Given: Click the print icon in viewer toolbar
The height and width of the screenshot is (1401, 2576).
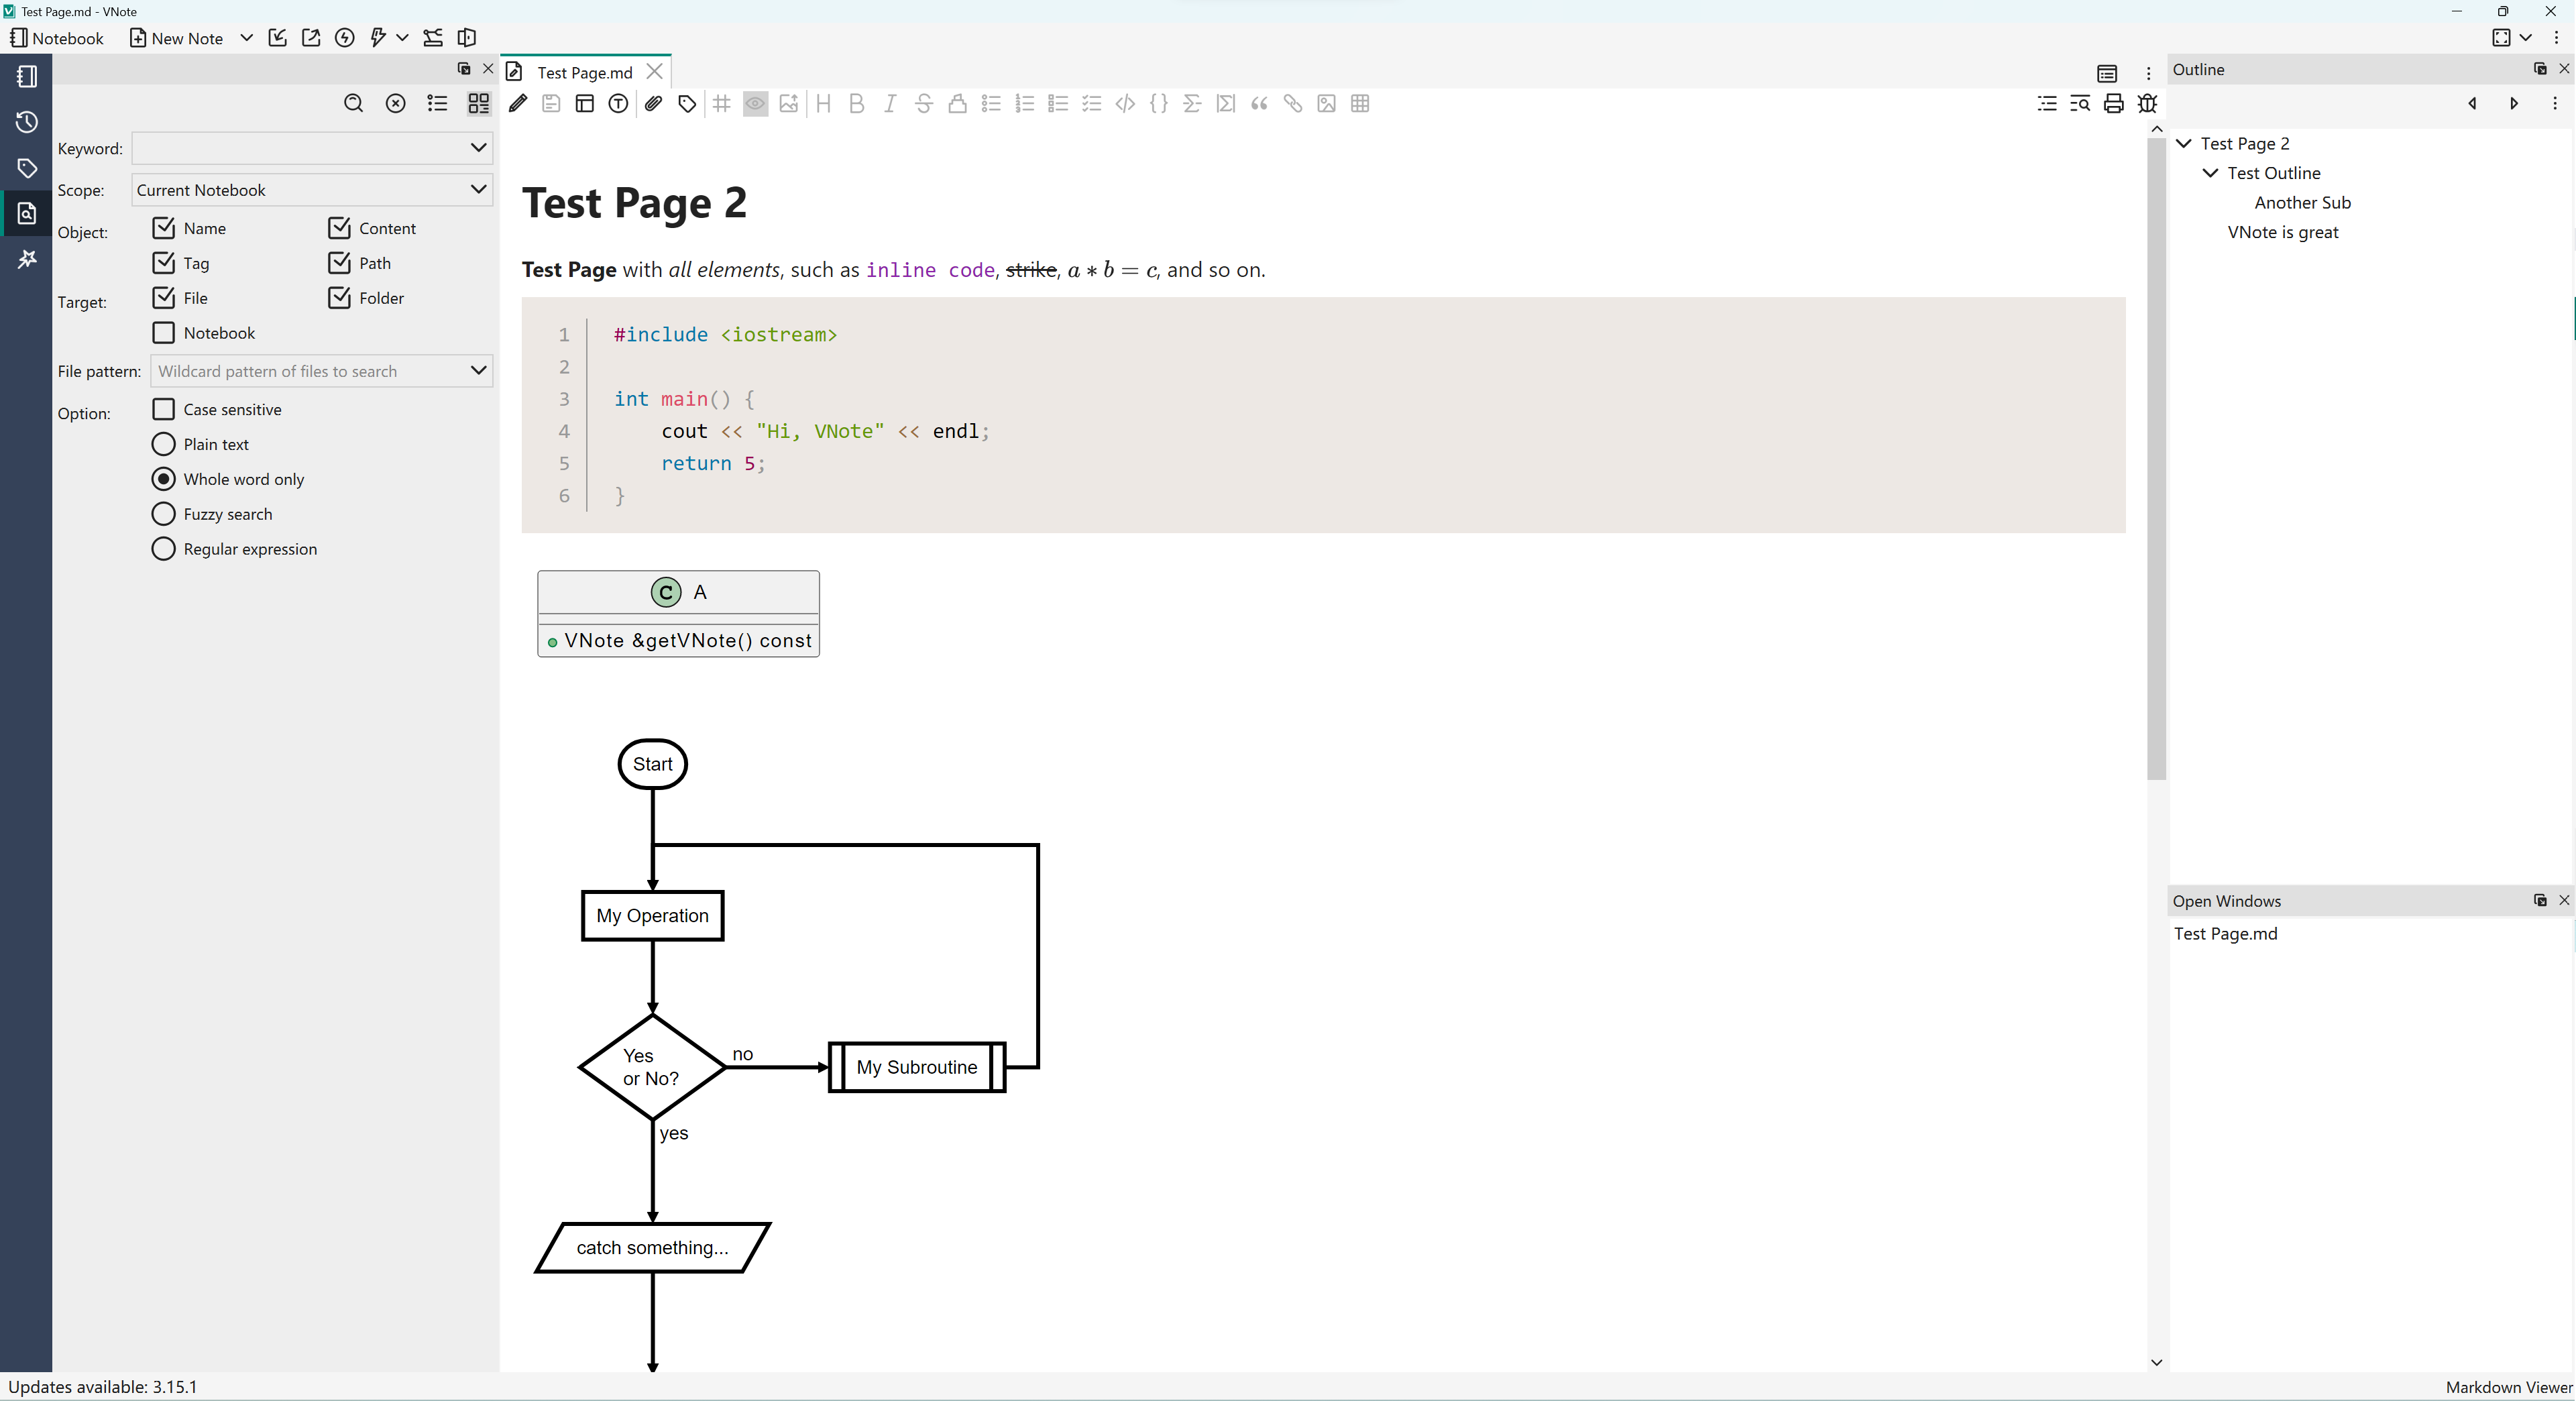Looking at the screenshot, I should (2113, 103).
